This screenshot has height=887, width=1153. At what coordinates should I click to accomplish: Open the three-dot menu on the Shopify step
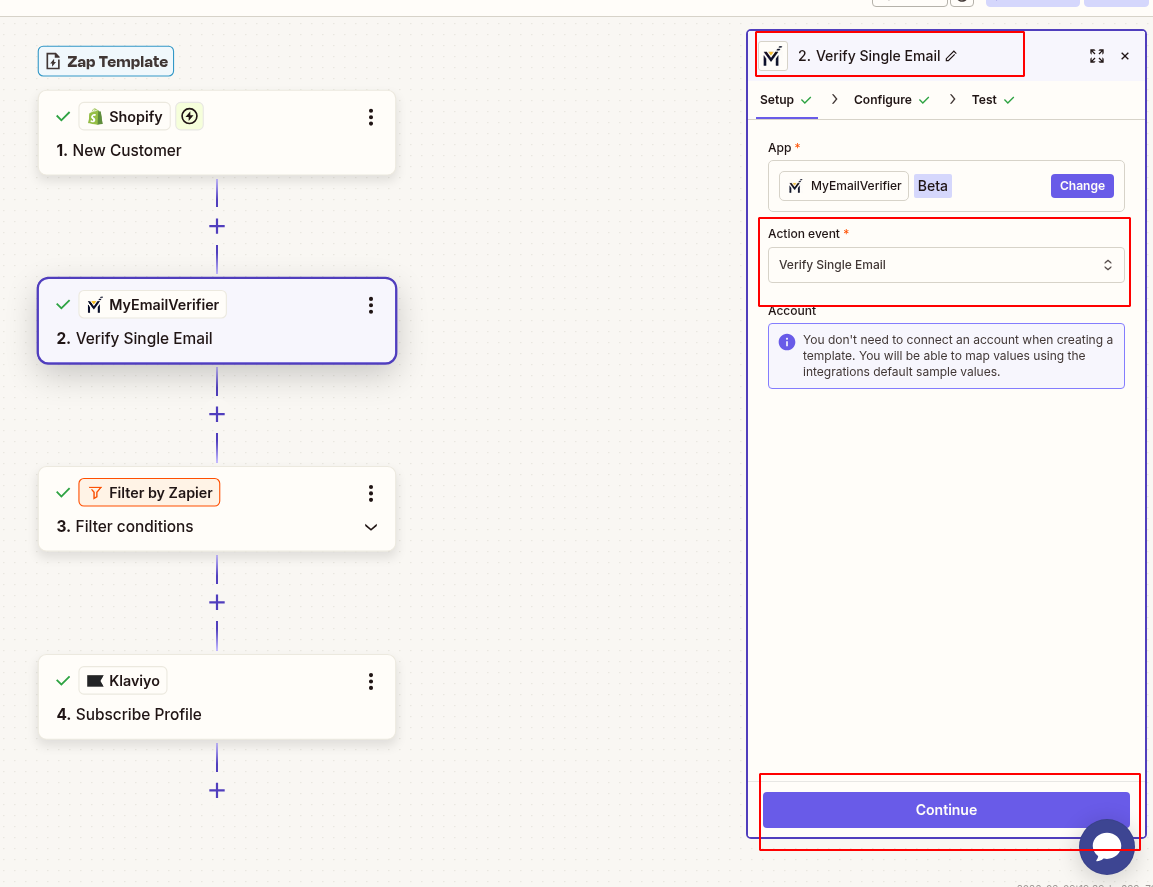371,117
